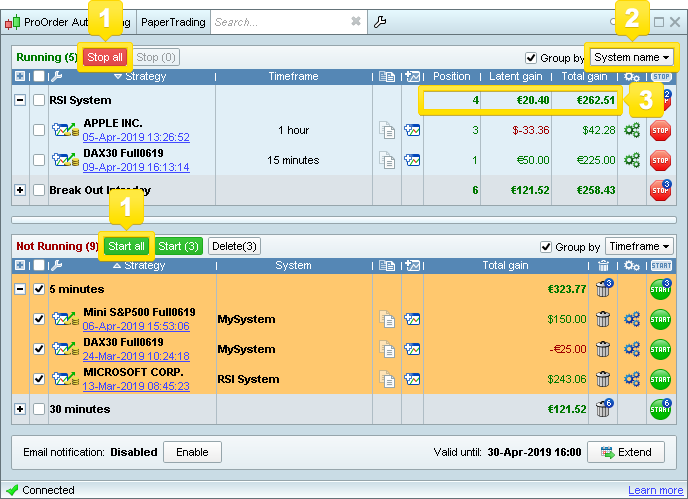Viewport: 688px width, 499px height.
Task: Open the System name group-by dropdown
Action: point(632,57)
